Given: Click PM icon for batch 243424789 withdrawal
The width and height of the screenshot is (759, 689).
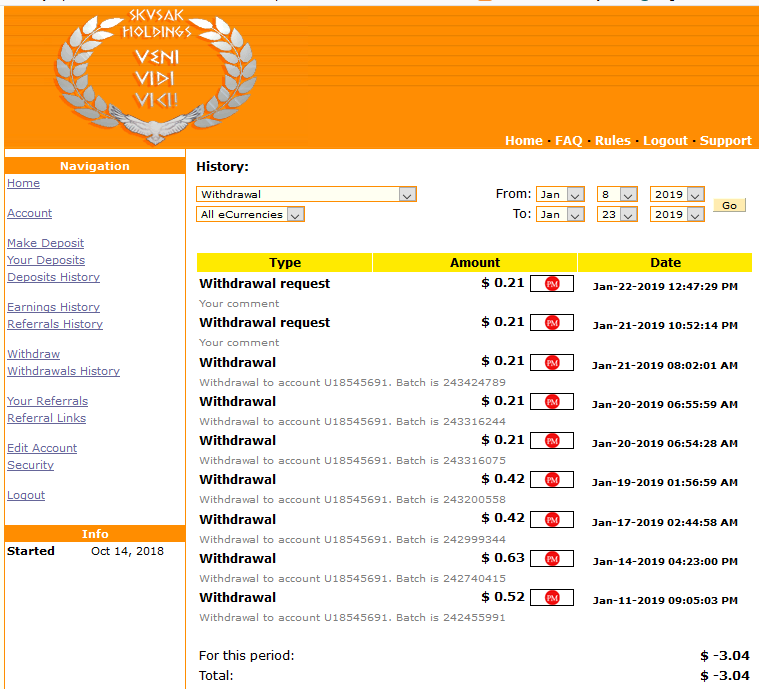Looking at the screenshot, I should [x=551, y=362].
